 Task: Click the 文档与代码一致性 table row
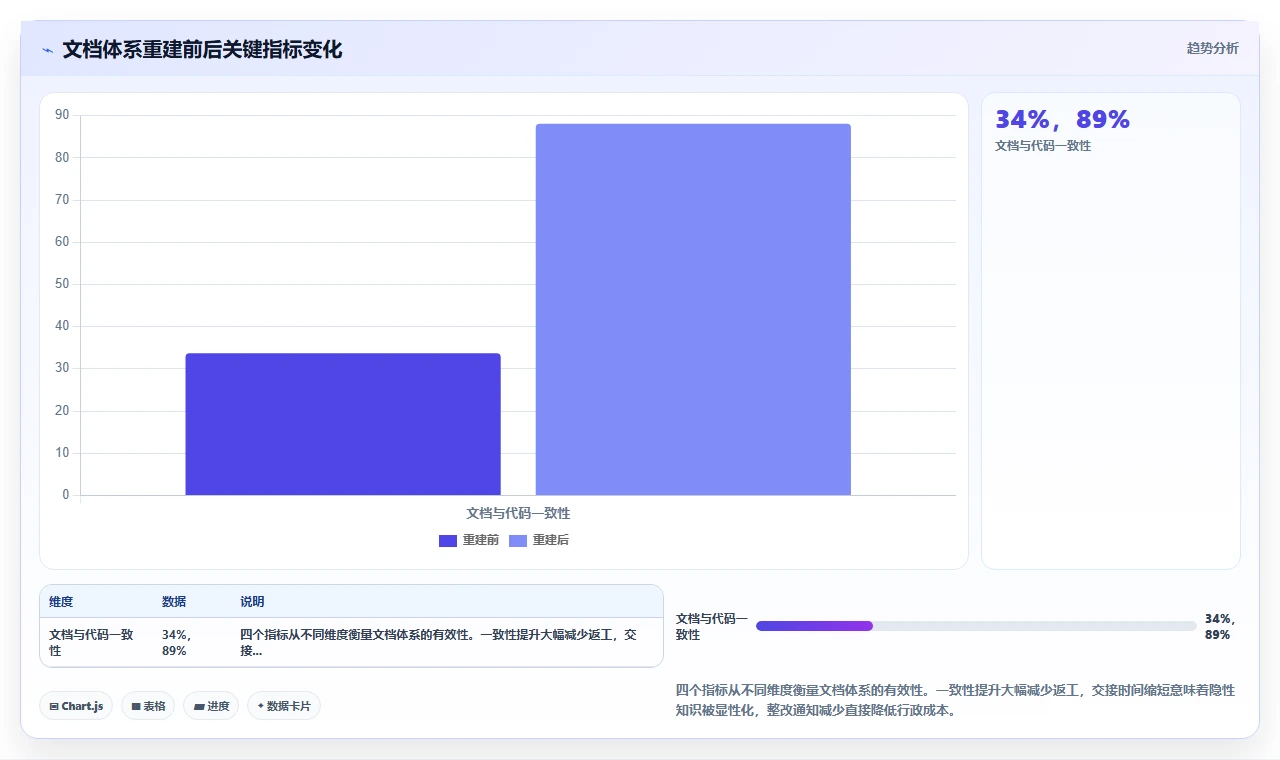(351, 642)
